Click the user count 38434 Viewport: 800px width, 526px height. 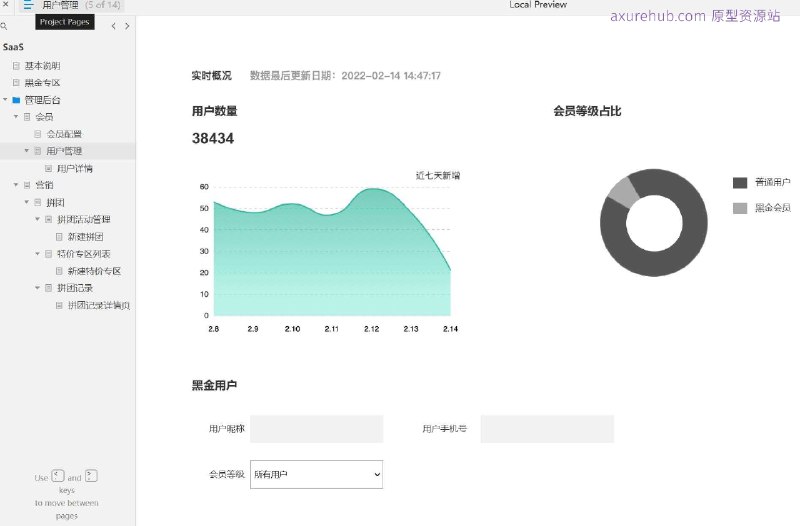pyautogui.click(x=213, y=138)
